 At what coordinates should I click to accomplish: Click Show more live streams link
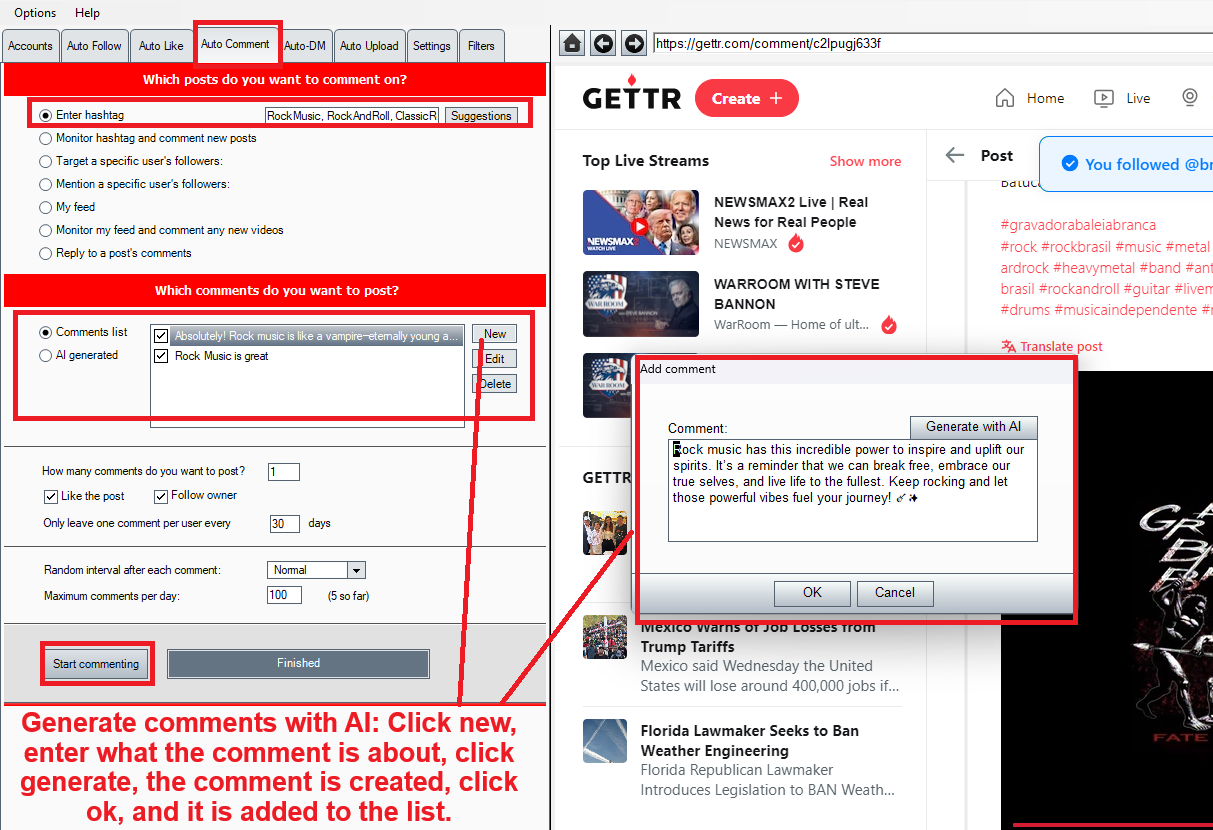(x=865, y=161)
